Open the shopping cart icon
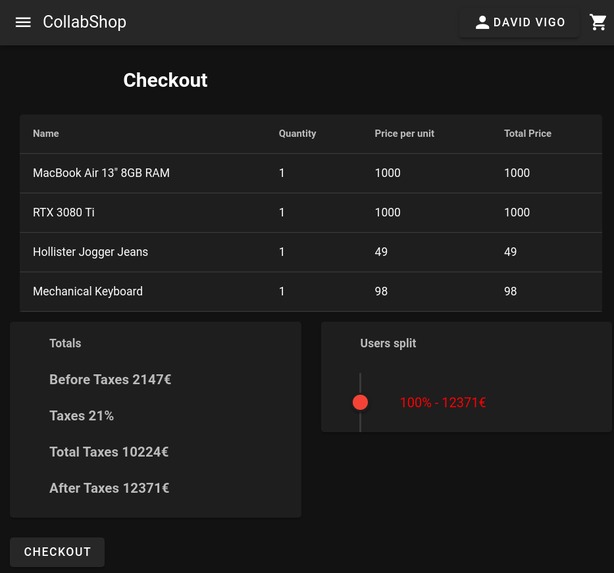This screenshot has height=573, width=614. 598,22
